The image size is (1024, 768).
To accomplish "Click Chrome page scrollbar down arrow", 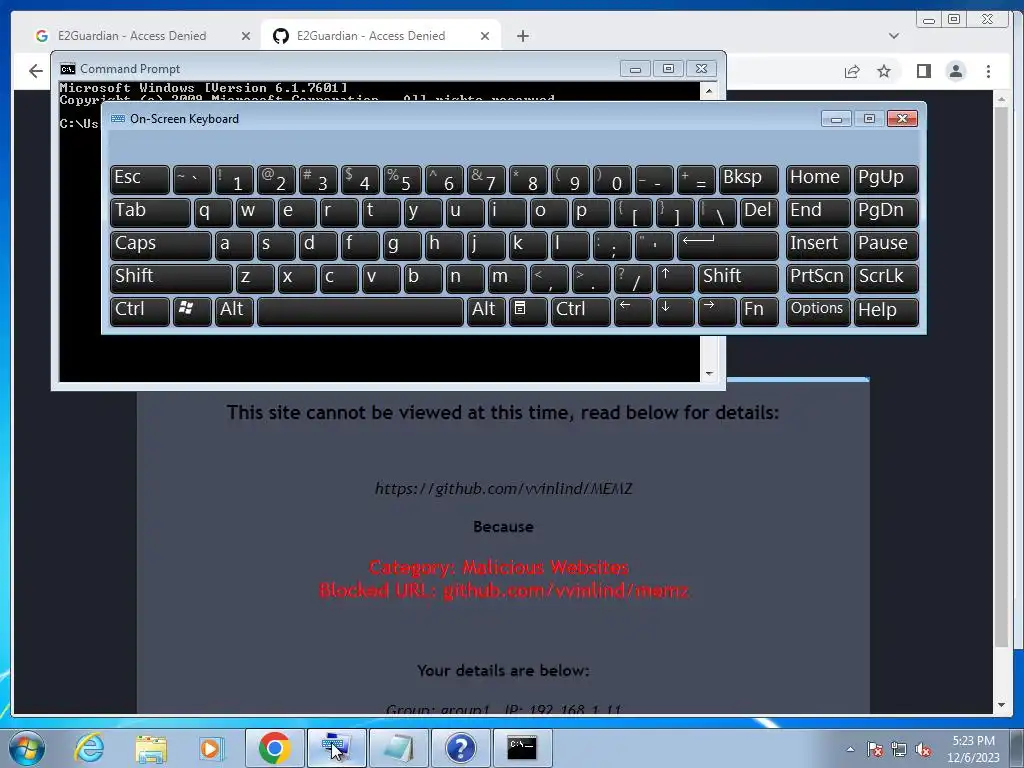I will pyautogui.click(x=1002, y=705).
